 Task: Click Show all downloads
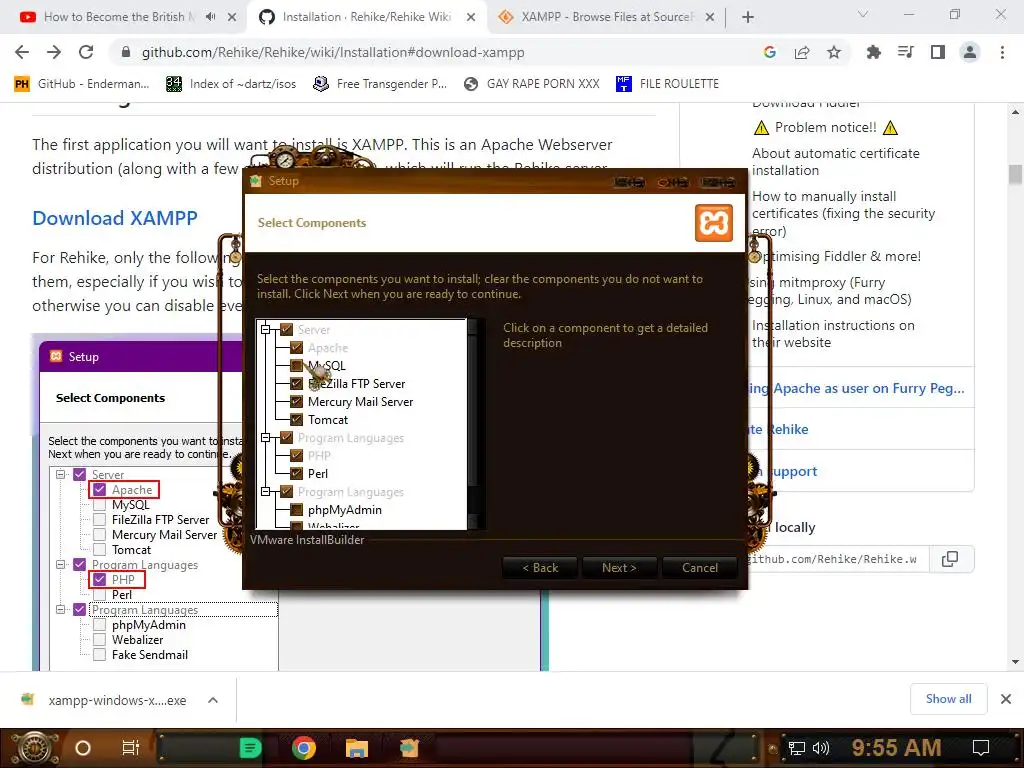coord(948,699)
